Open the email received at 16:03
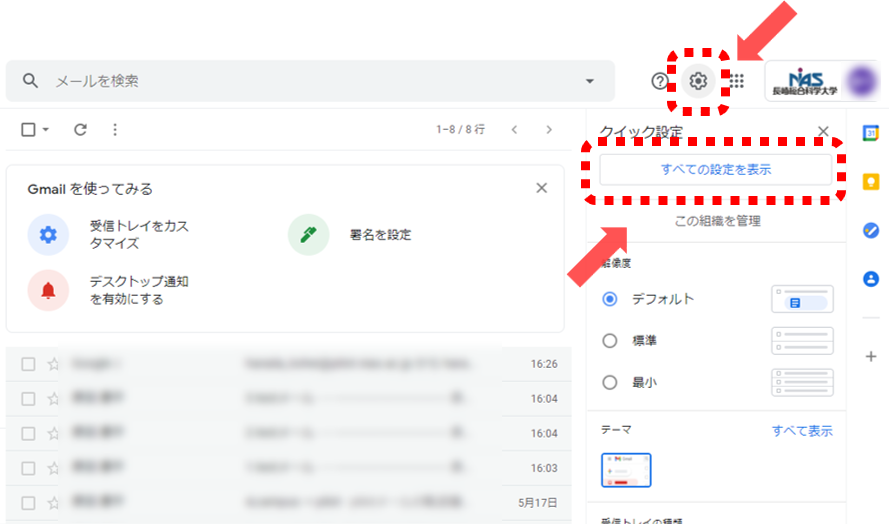 click(289, 468)
